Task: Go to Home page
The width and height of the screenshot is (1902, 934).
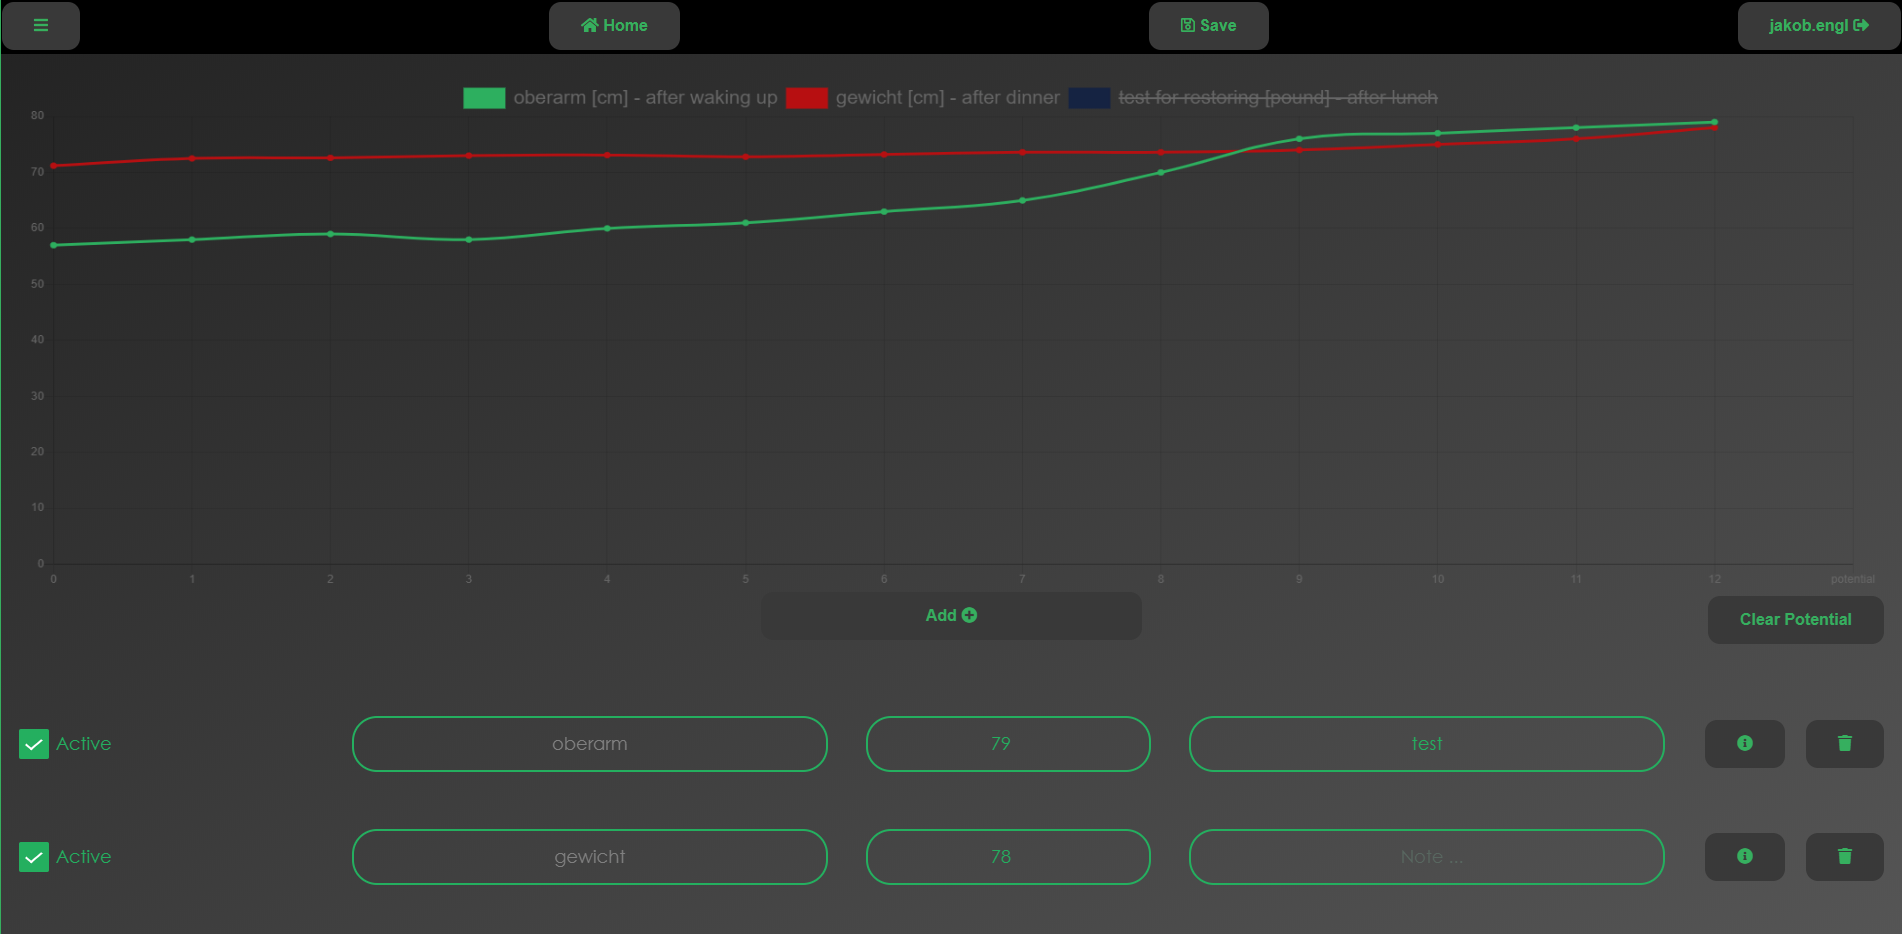Action: click(614, 26)
